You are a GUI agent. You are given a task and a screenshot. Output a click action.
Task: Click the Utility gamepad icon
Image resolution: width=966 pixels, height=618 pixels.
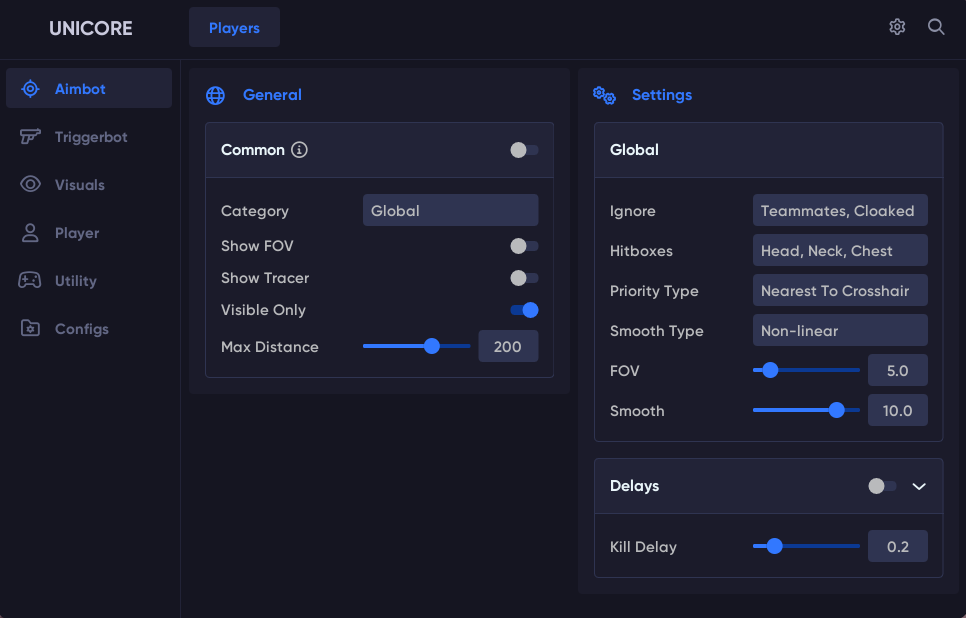pyautogui.click(x=30, y=281)
